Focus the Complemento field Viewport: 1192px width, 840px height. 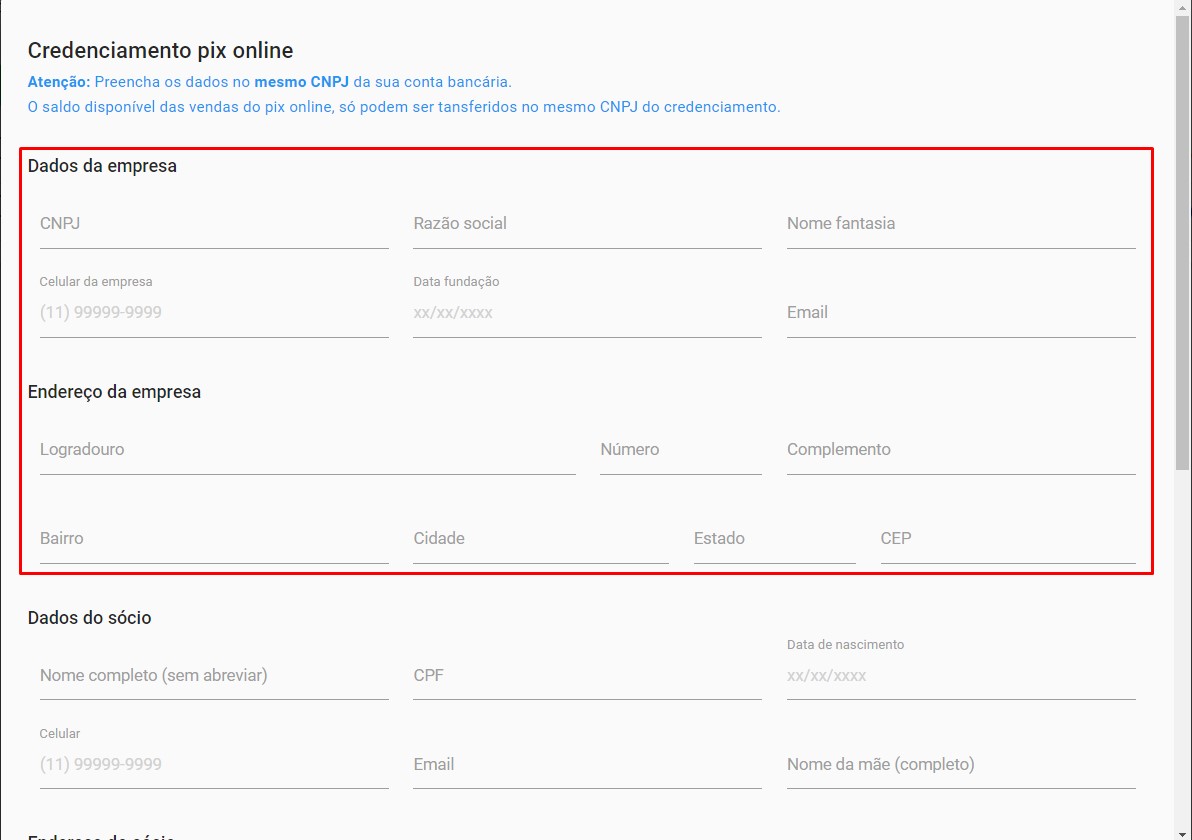coord(960,450)
